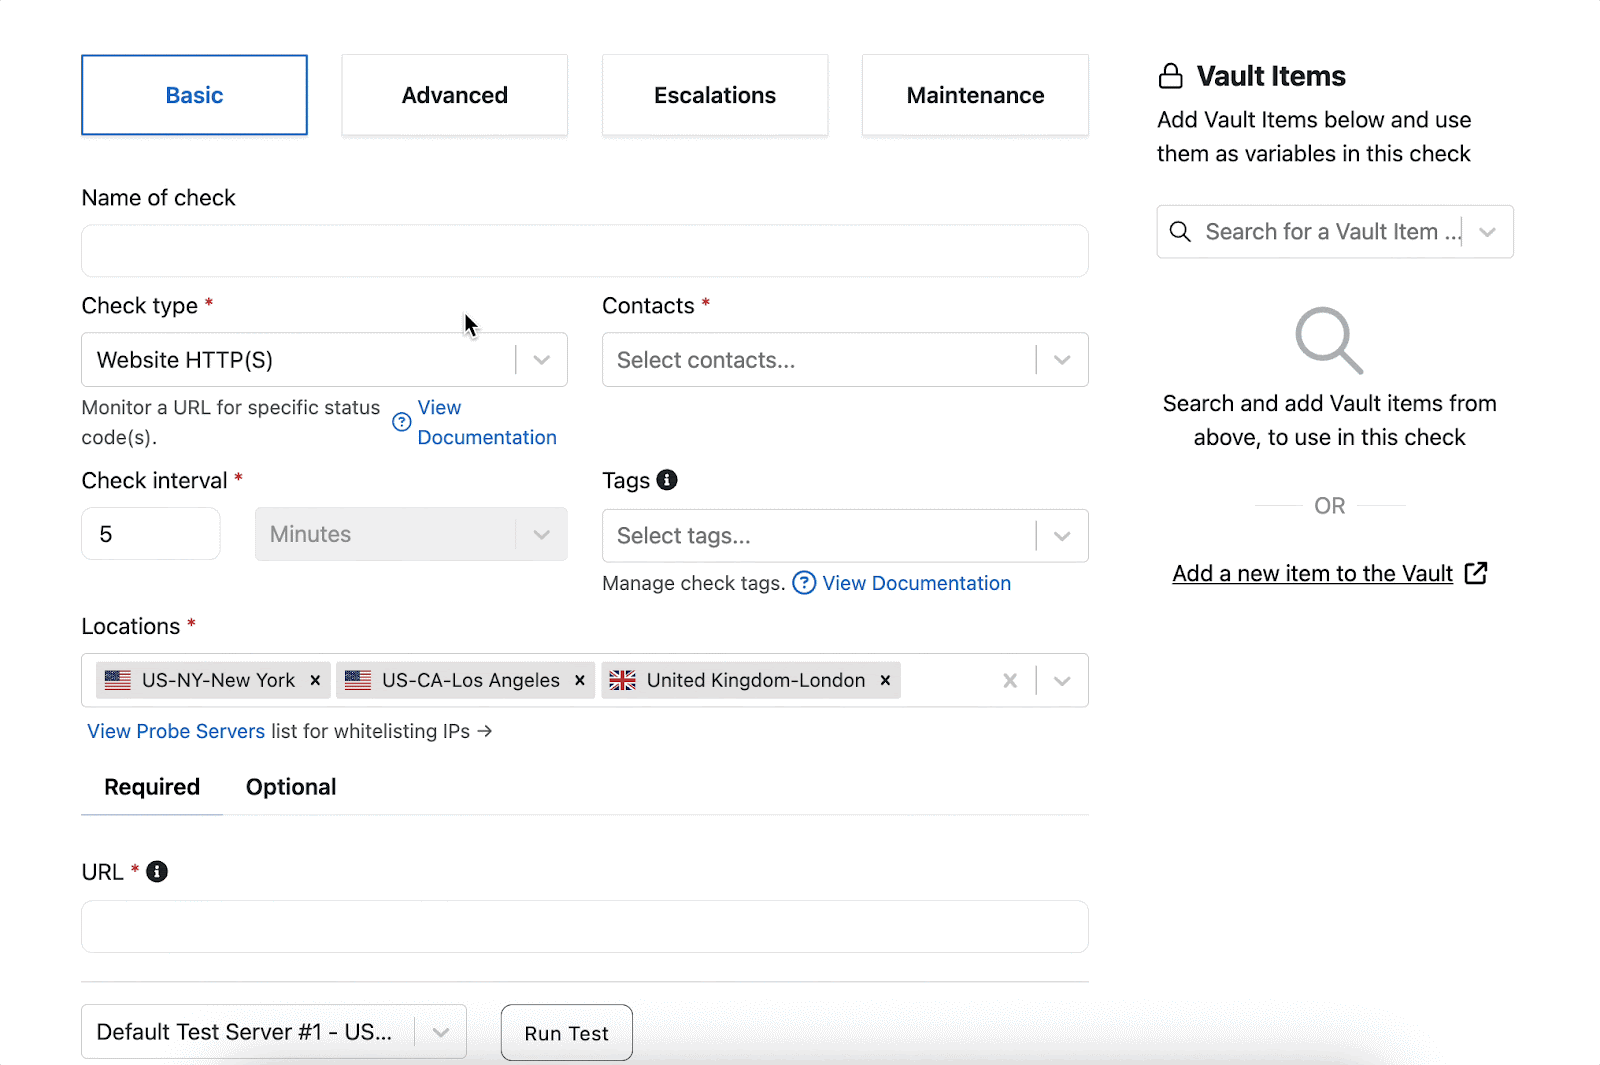The height and width of the screenshot is (1065, 1600).
Task: Click help icon beside tags View Documentation
Action: 804,583
